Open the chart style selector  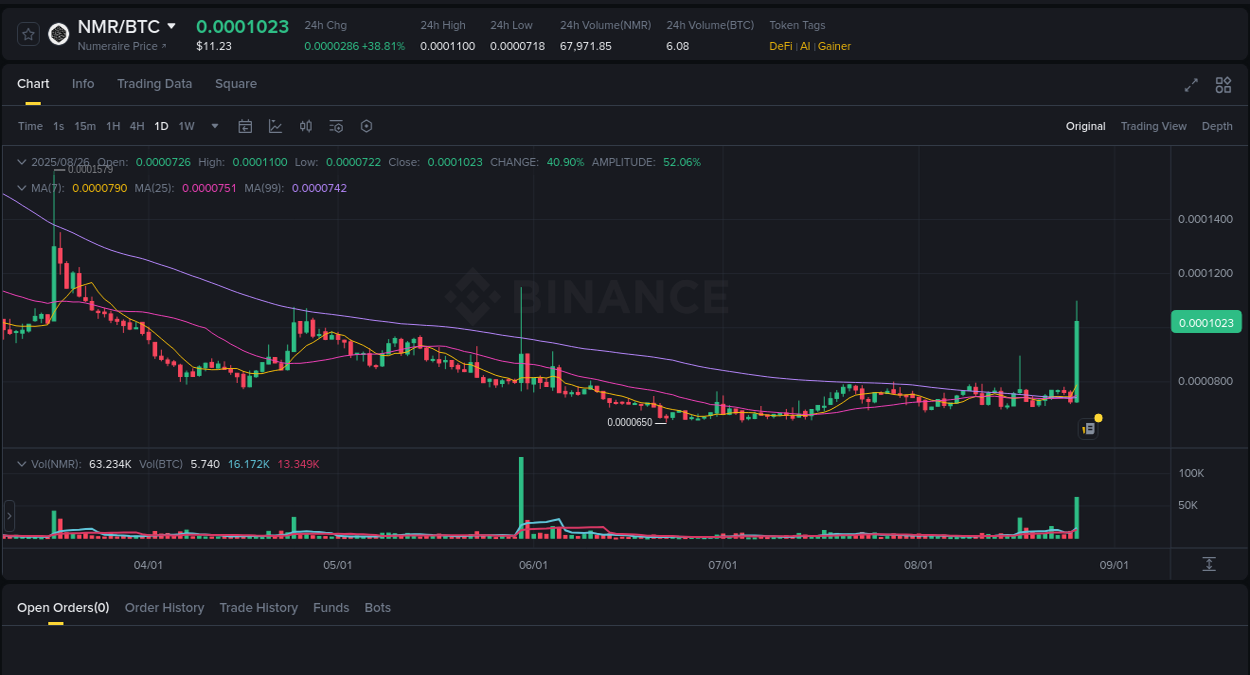click(x=274, y=126)
